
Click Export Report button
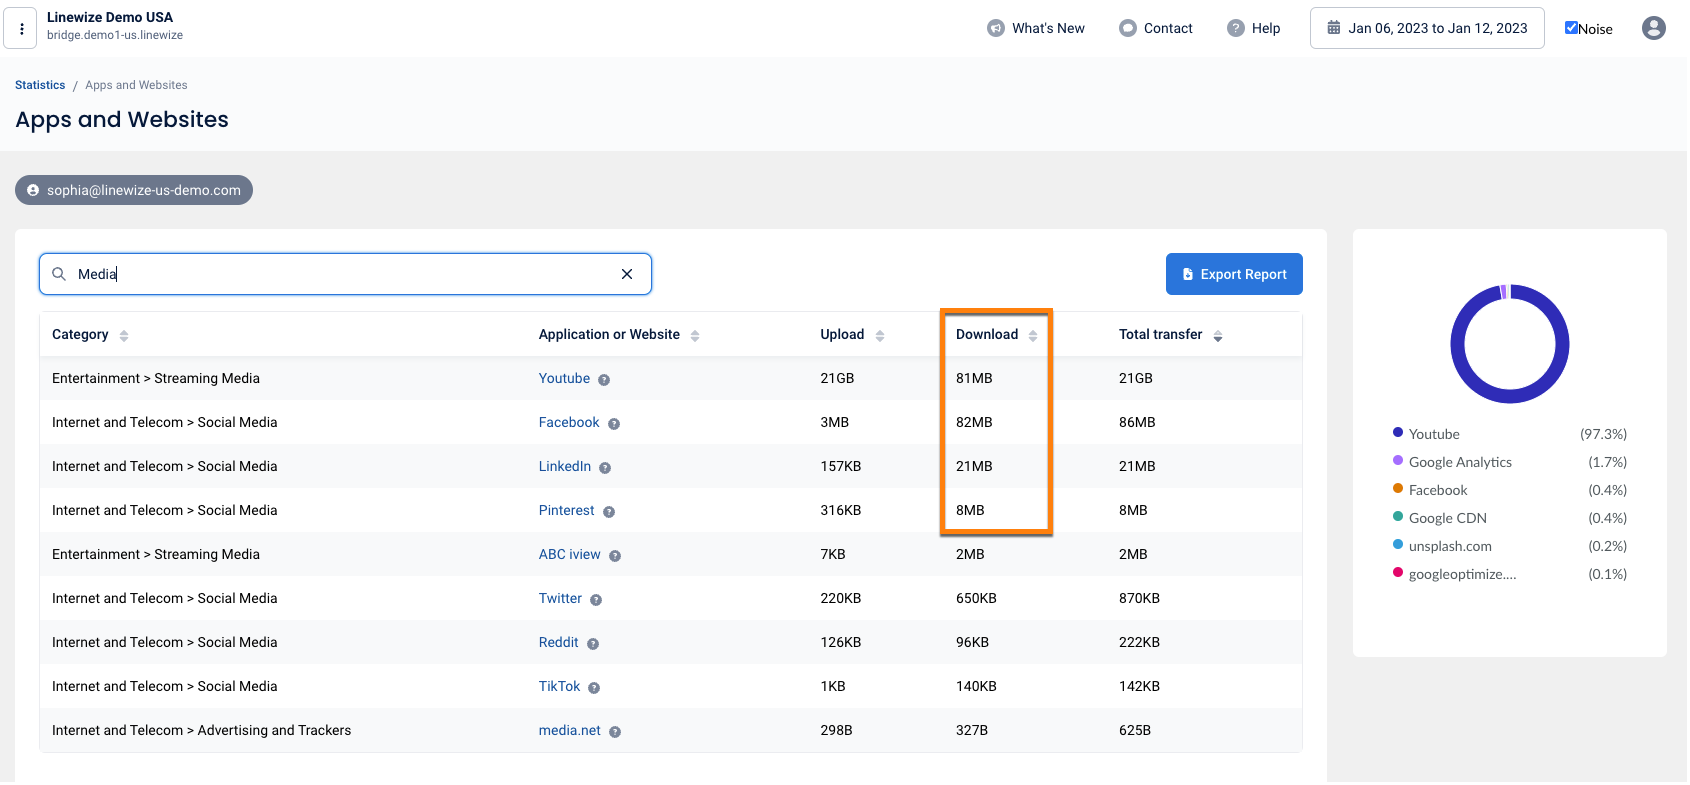pos(1234,274)
